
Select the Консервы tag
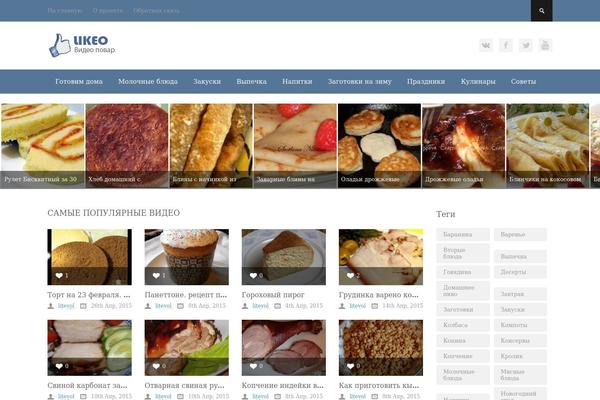[x=520, y=340]
